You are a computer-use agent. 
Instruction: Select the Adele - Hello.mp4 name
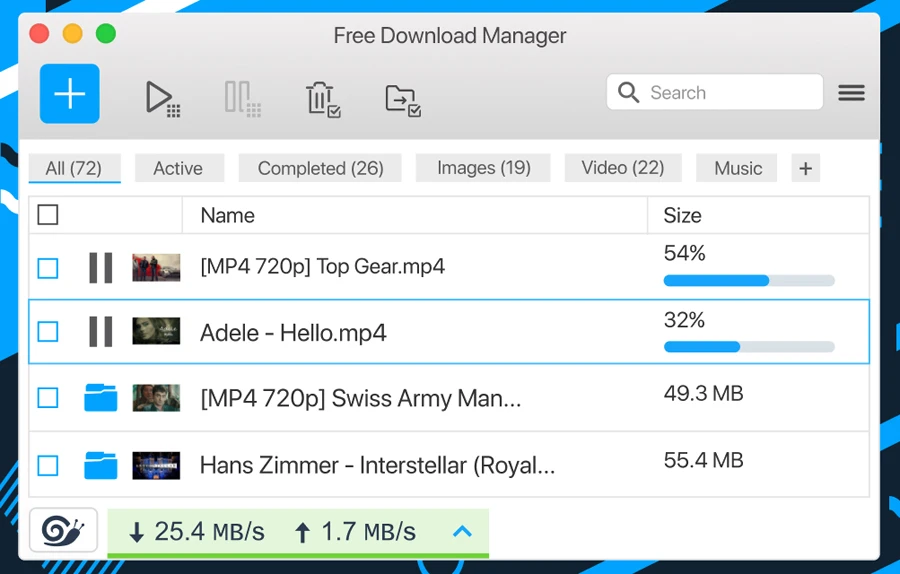pyautogui.click(x=293, y=333)
